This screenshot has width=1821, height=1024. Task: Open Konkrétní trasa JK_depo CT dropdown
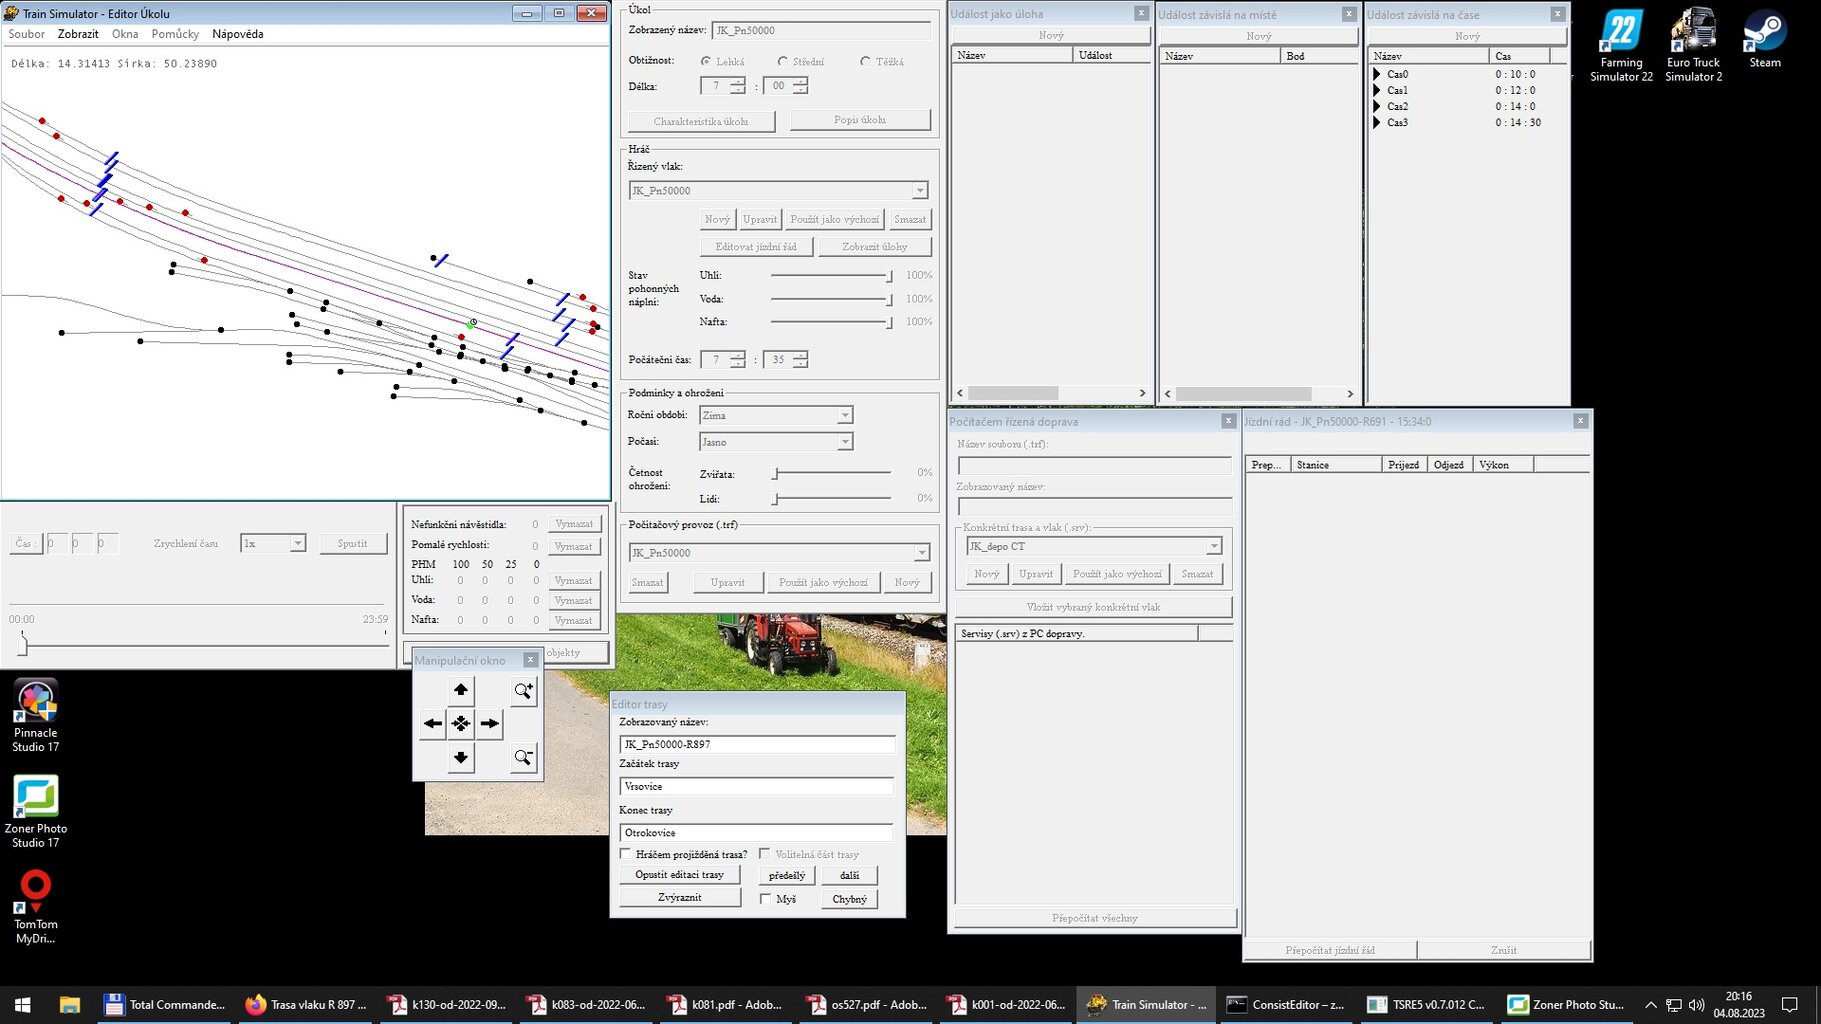(x=1213, y=546)
